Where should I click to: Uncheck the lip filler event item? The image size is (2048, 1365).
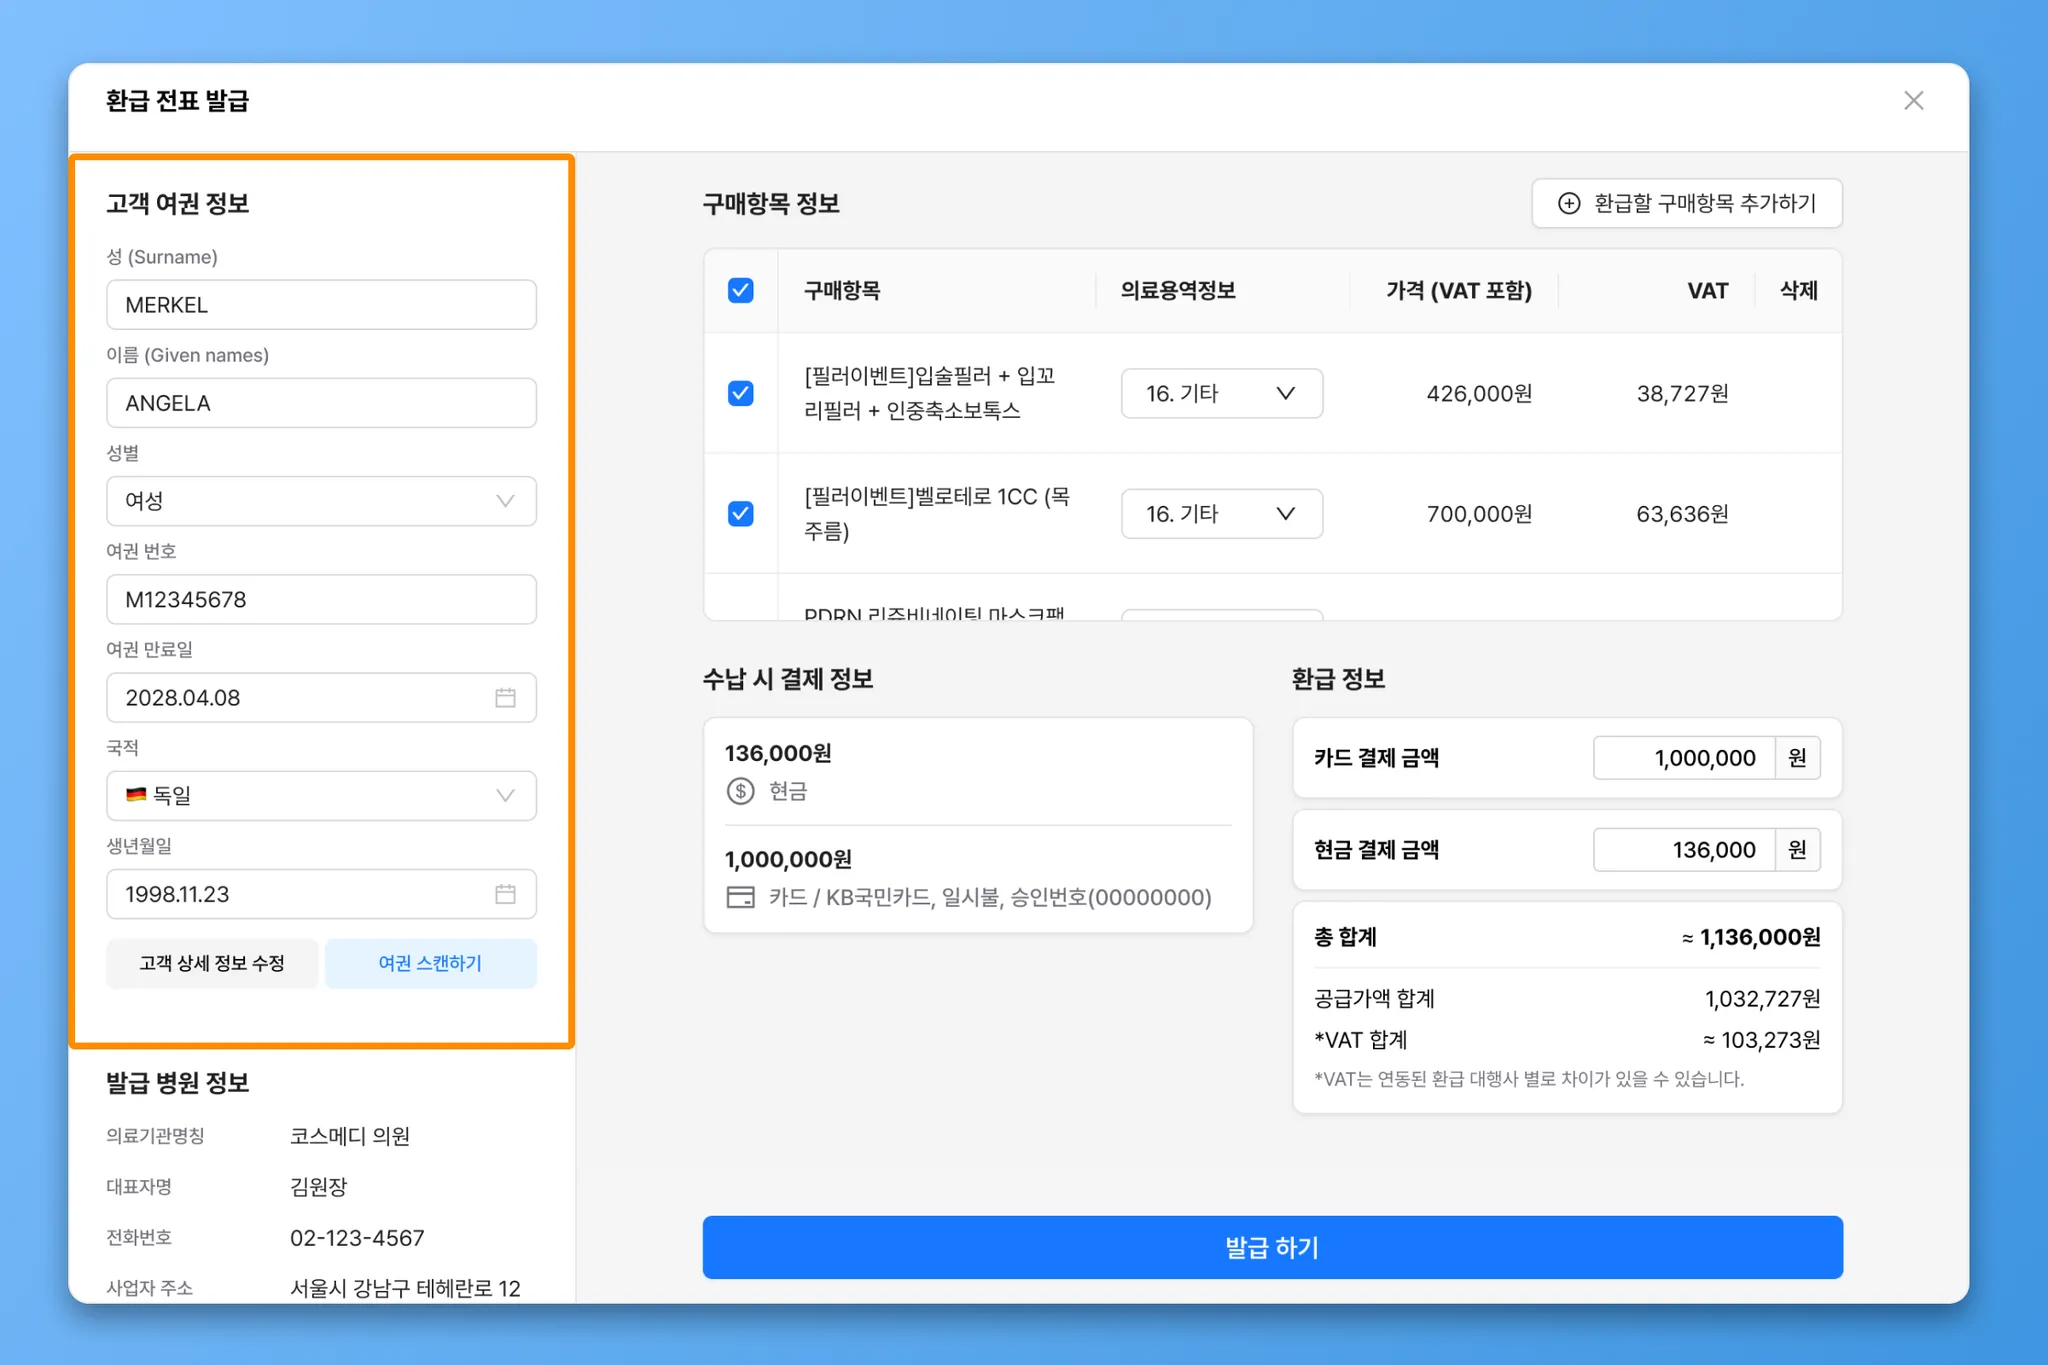(x=741, y=393)
